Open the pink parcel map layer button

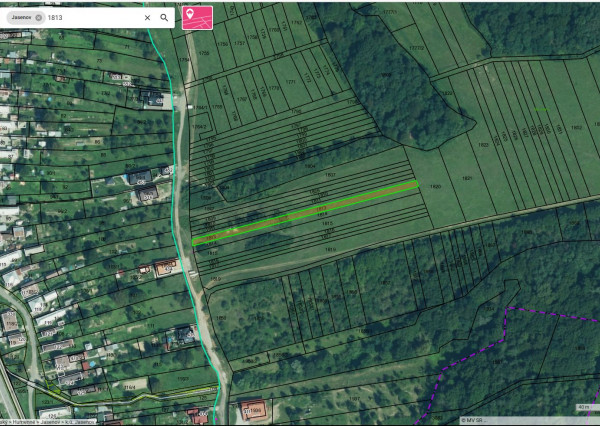coord(197,17)
